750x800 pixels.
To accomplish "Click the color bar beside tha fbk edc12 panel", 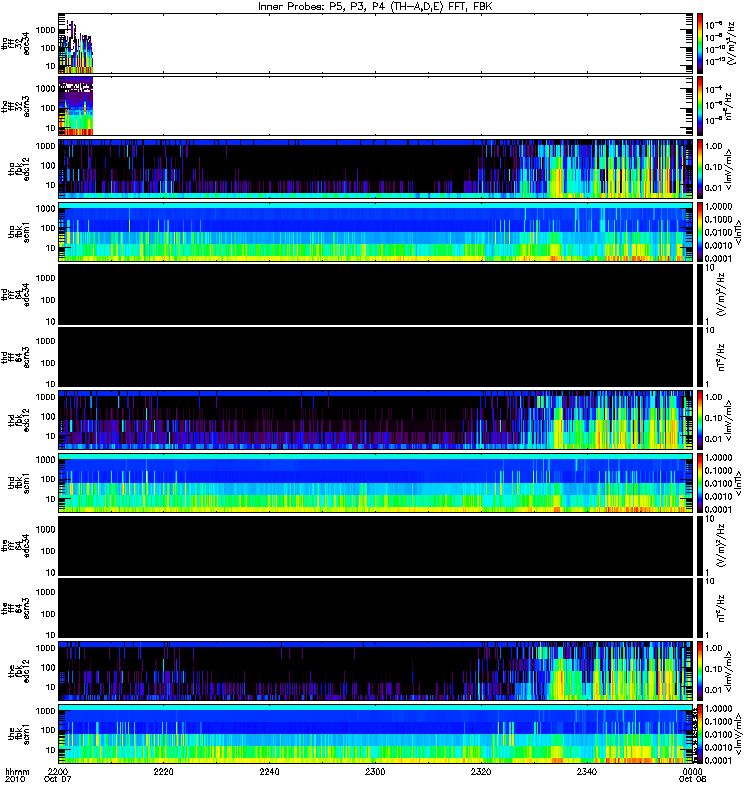I will (700, 169).
